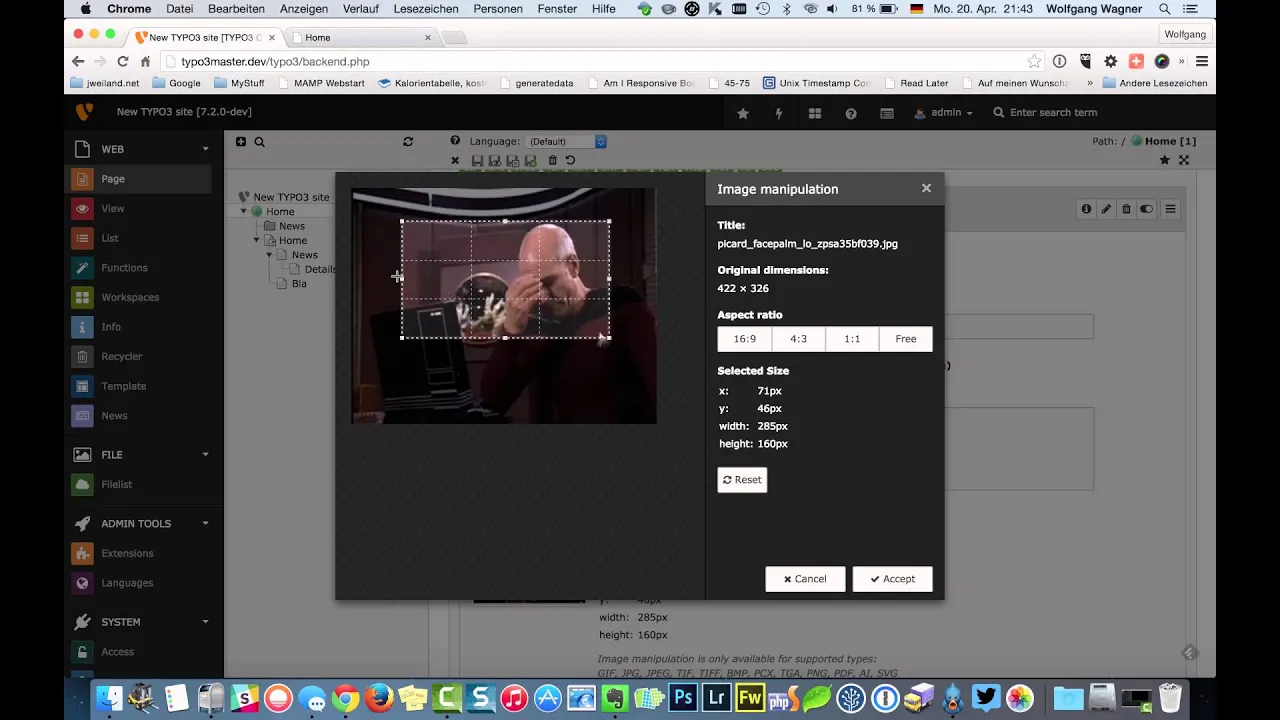Click the Picard facepalm crop preview

click(x=504, y=306)
